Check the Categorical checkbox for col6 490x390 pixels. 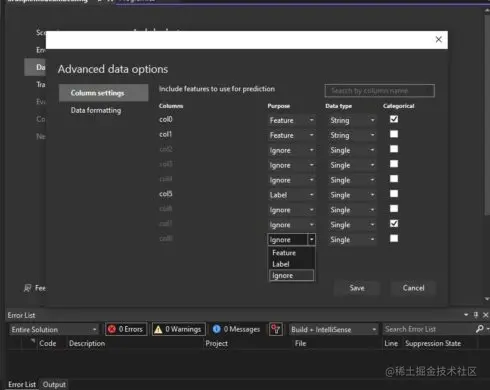coord(394,209)
